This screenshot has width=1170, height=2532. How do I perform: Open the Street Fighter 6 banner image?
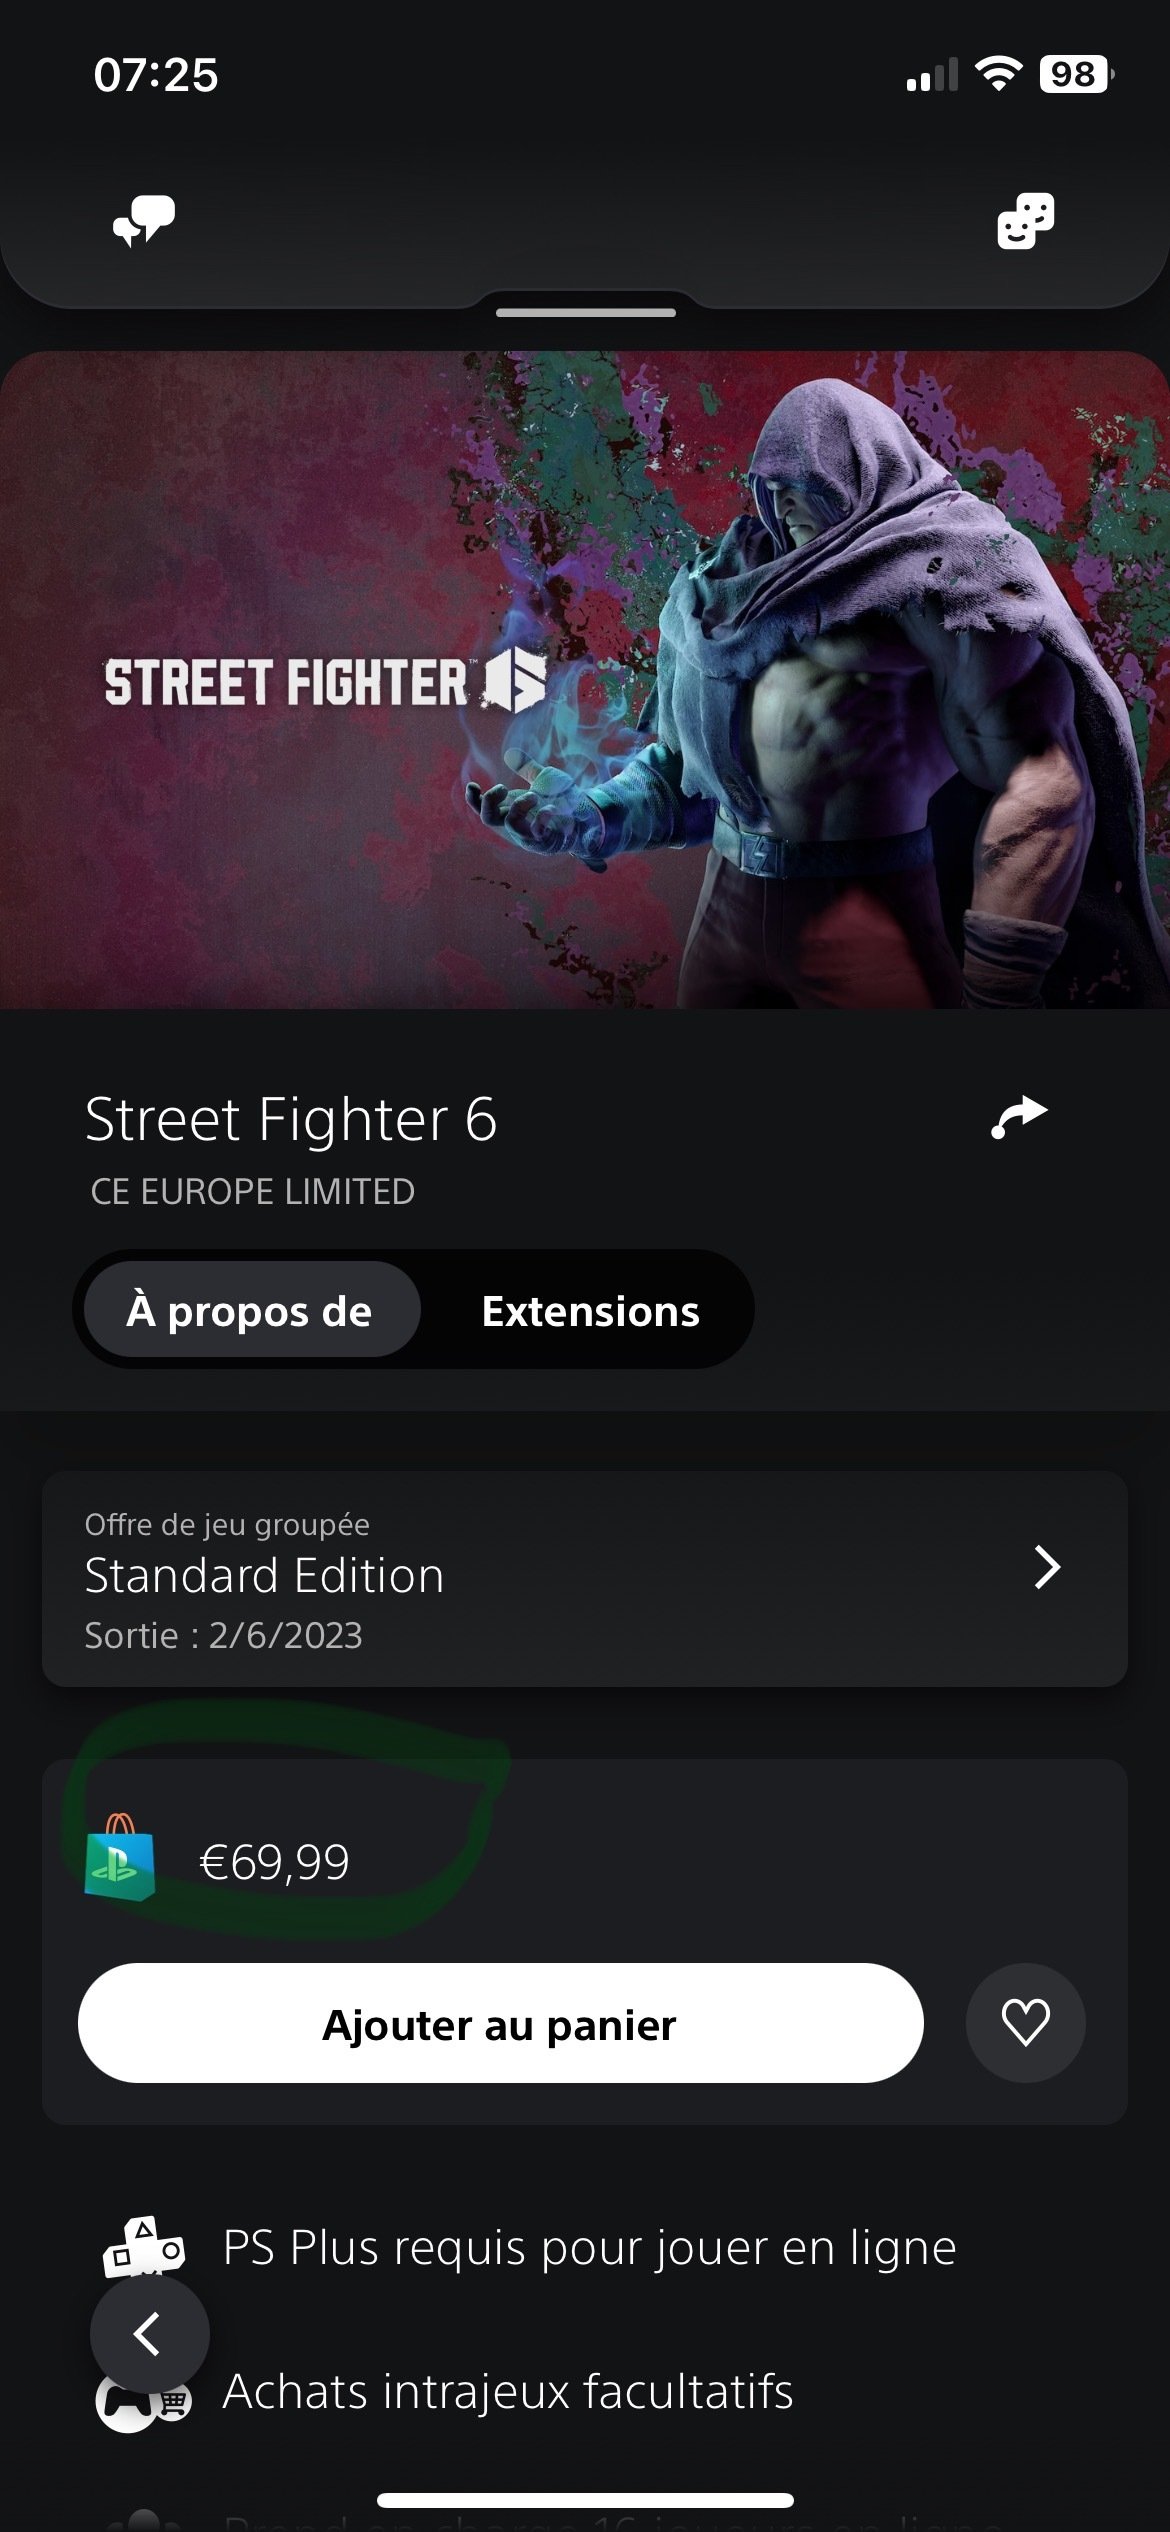585,680
